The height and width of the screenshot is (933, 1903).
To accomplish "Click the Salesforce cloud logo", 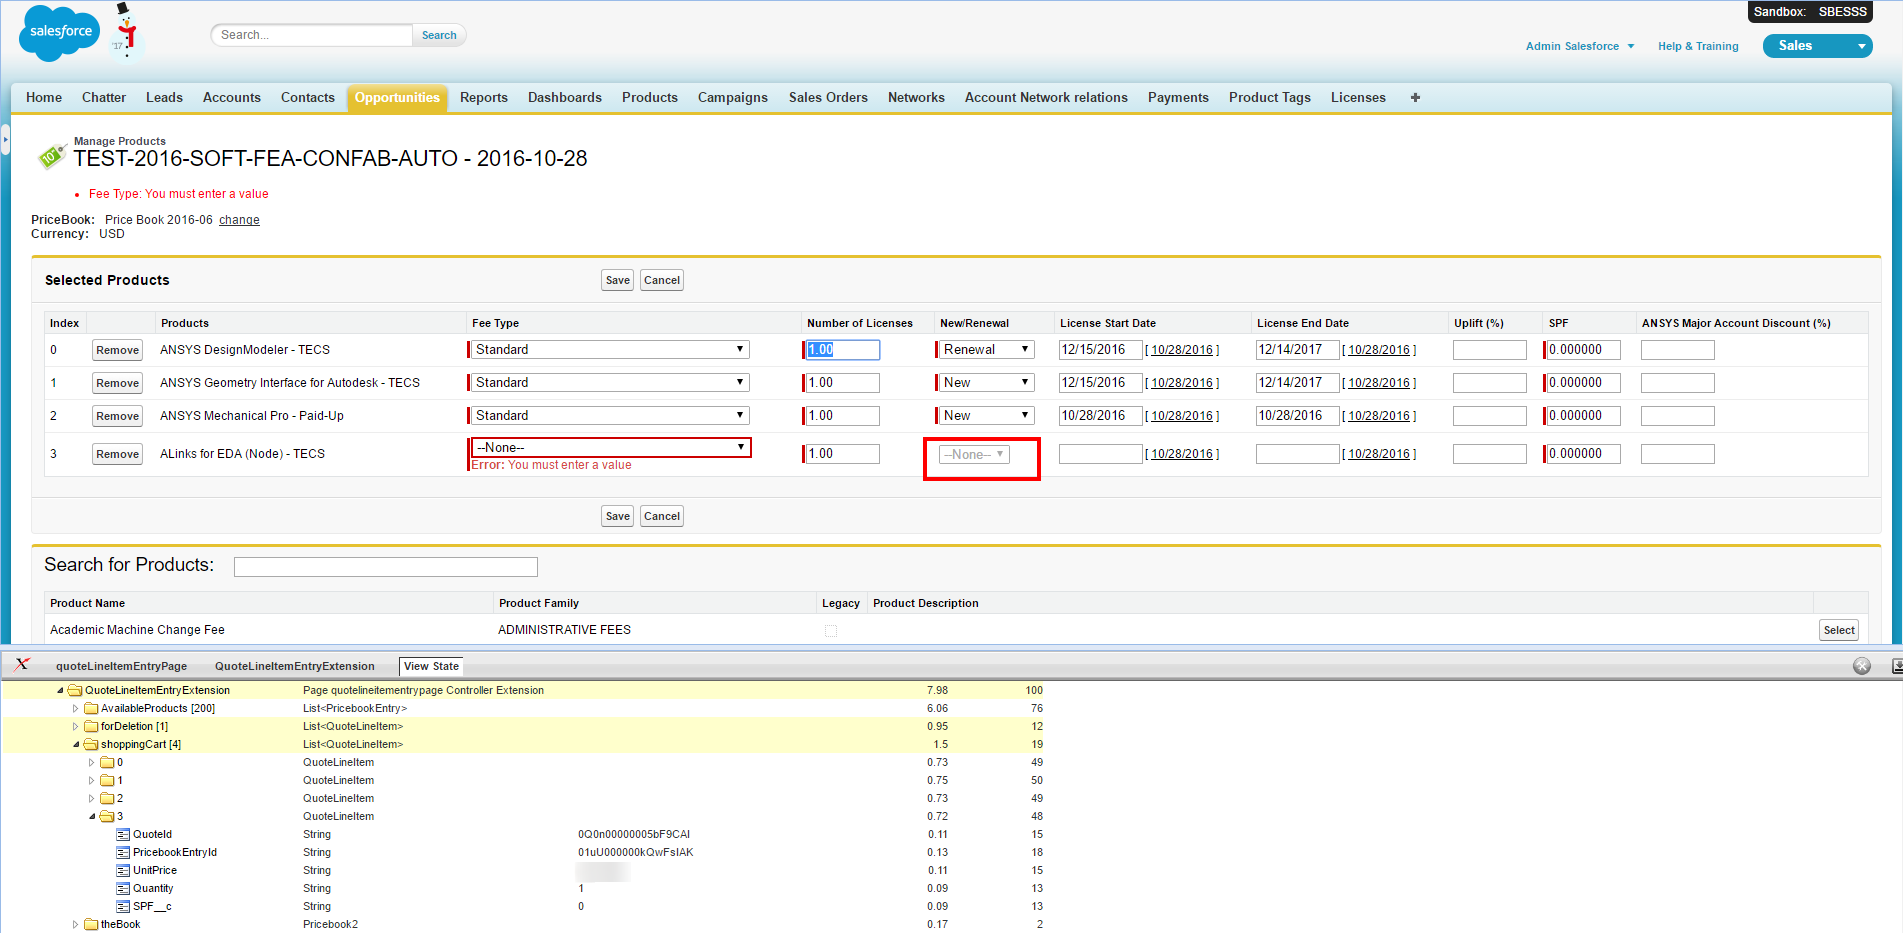I will [60, 32].
